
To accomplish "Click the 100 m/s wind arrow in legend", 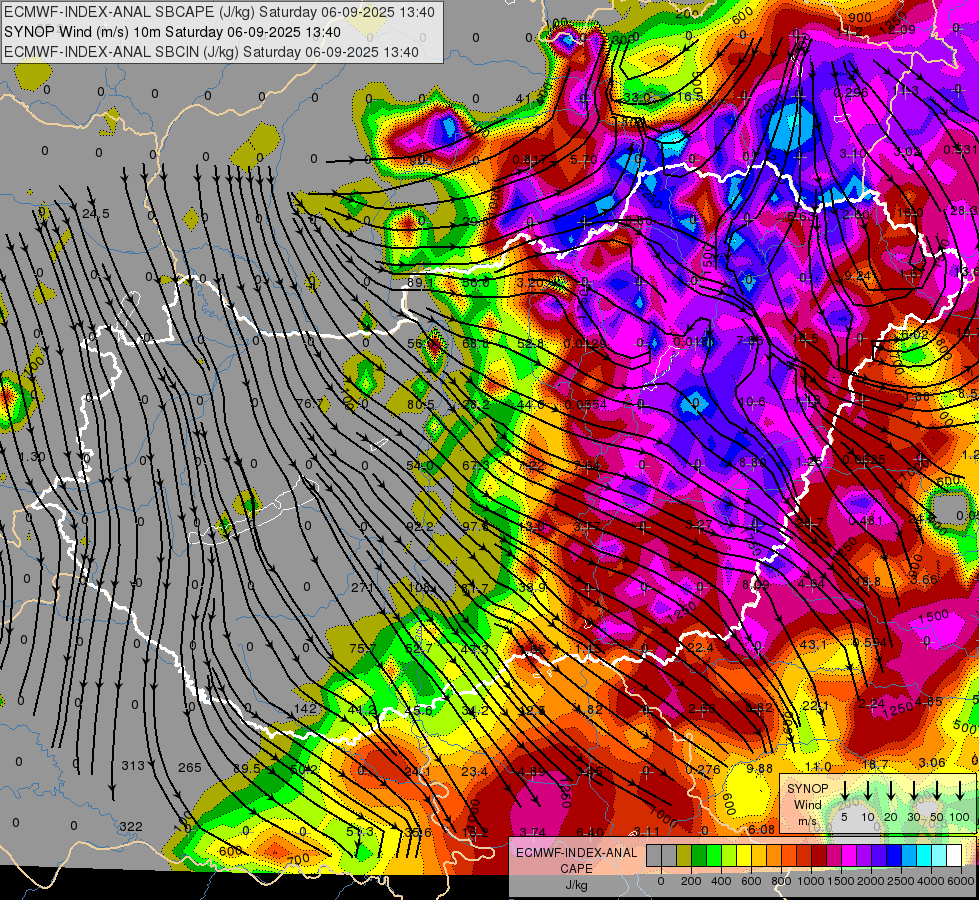I will click(x=960, y=791).
